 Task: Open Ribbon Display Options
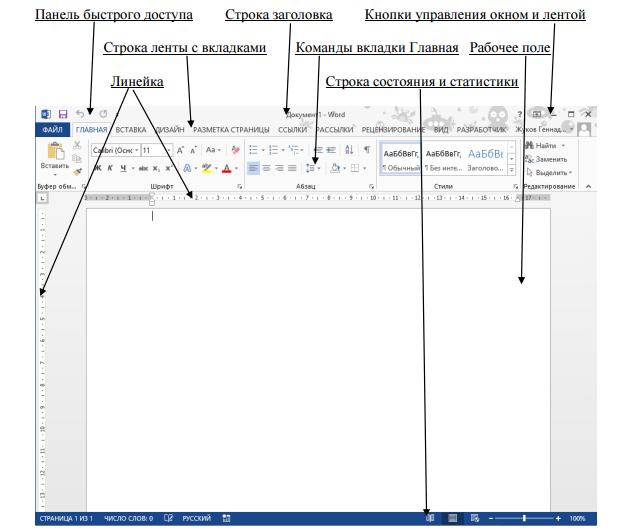[x=537, y=114]
